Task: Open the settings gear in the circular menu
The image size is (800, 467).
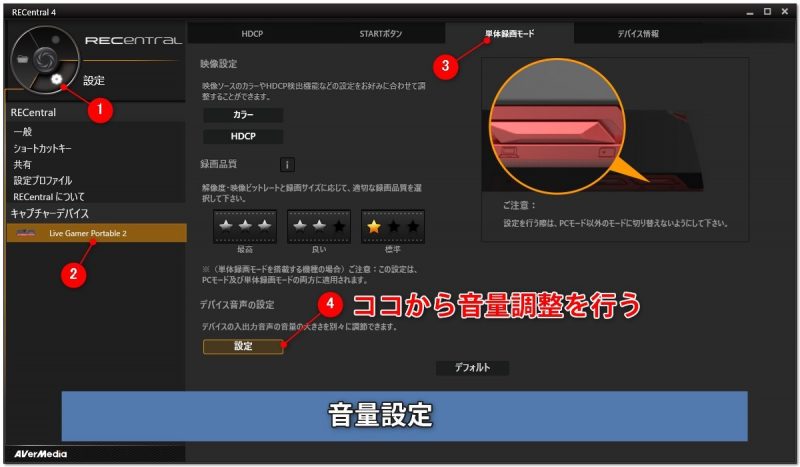Action: point(56,79)
